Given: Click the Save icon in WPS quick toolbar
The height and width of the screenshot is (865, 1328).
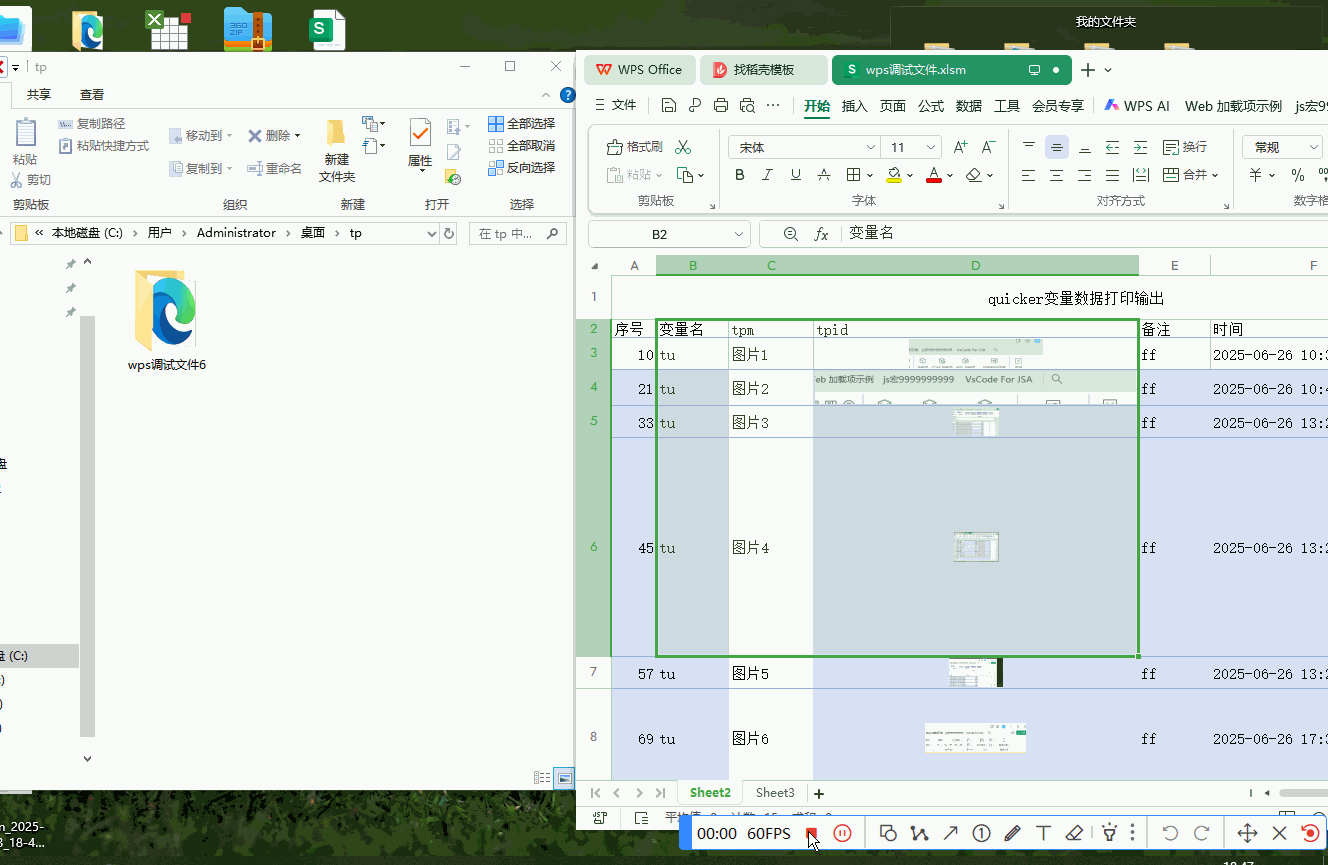Looking at the screenshot, I should [x=669, y=105].
